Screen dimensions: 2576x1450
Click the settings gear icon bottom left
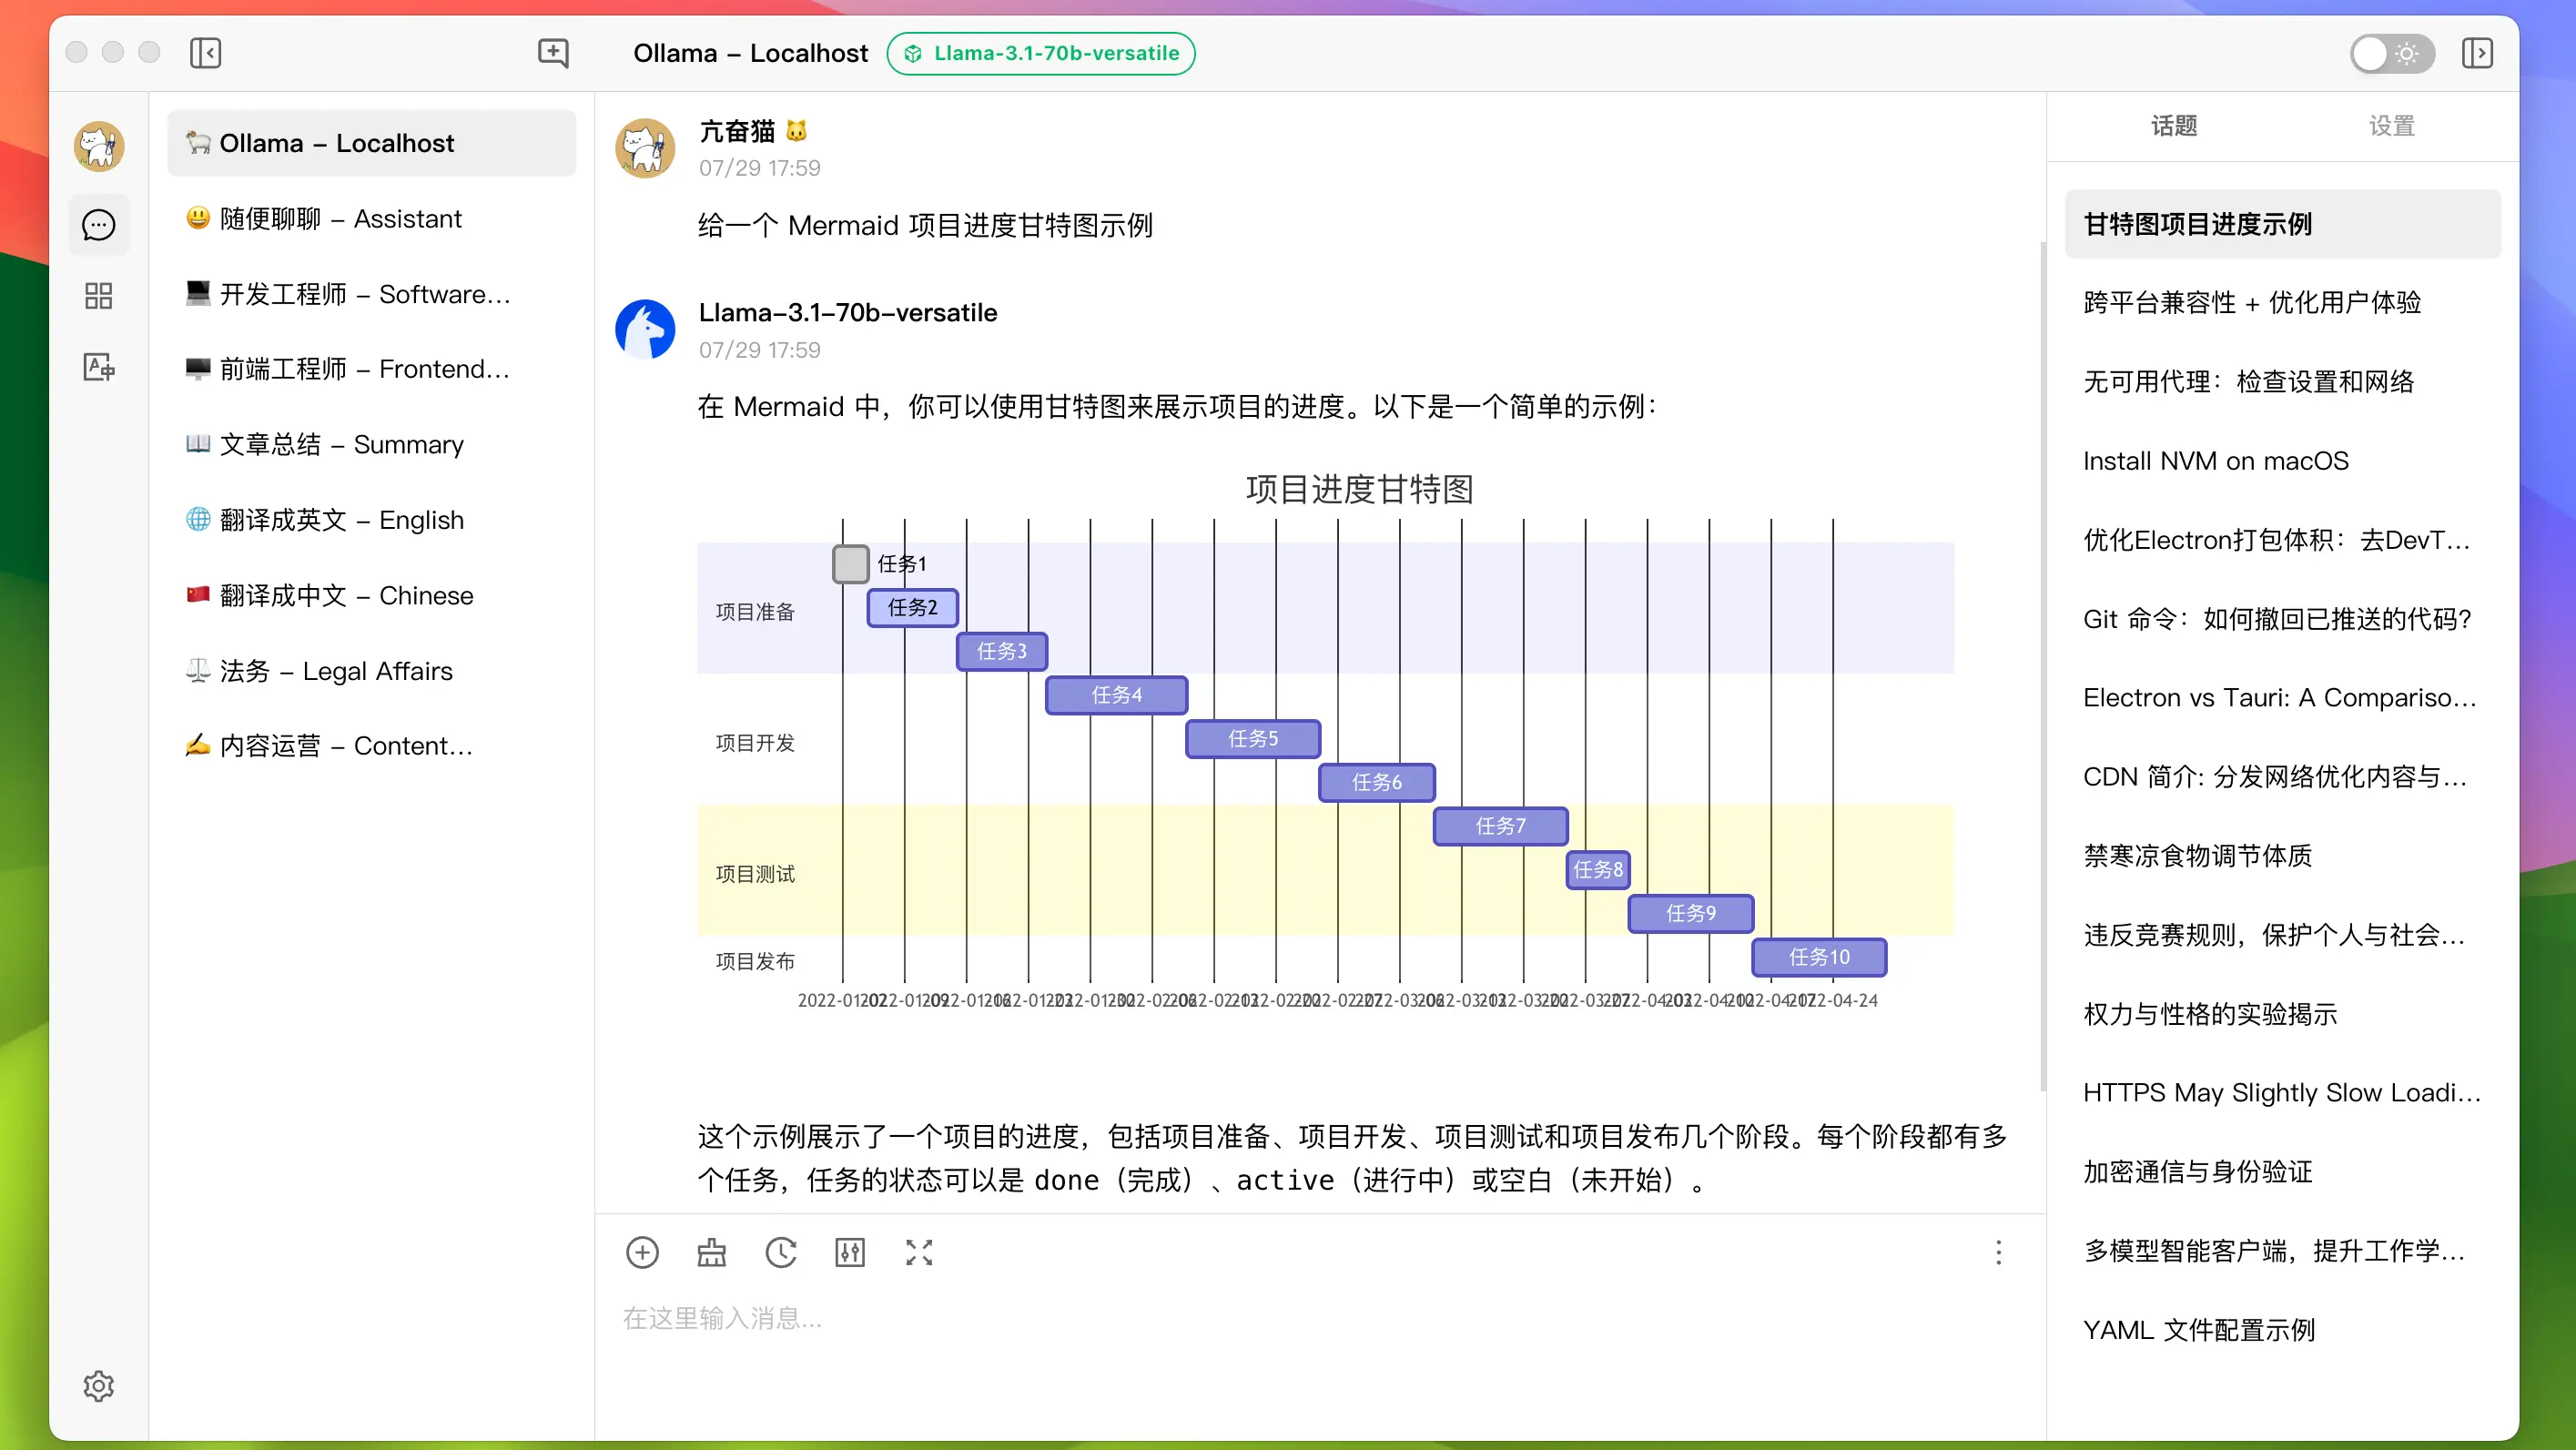tap(99, 1384)
